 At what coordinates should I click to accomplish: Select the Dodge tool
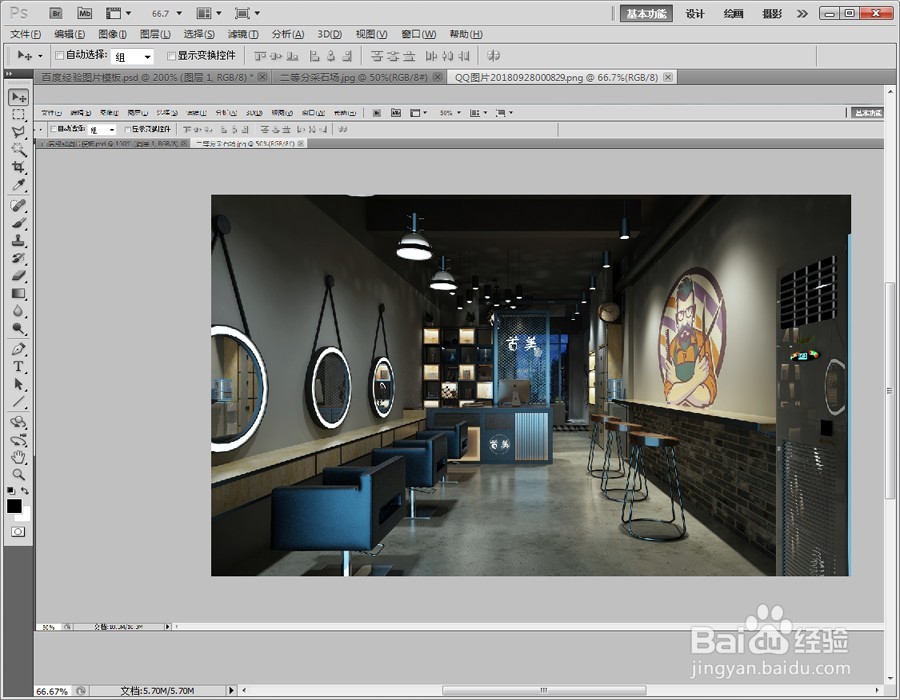click(18, 328)
